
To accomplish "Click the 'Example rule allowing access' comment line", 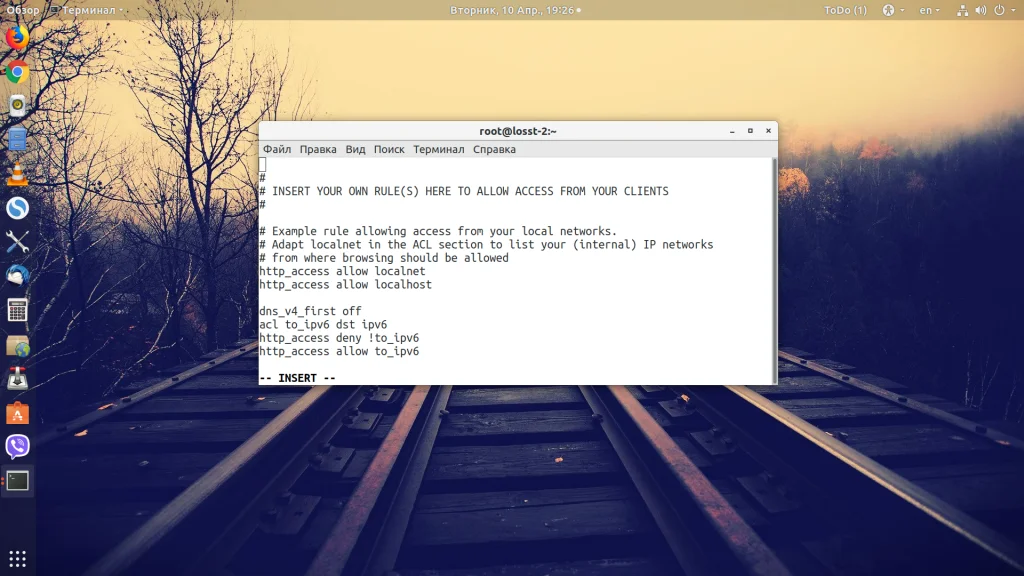I will coord(438,231).
